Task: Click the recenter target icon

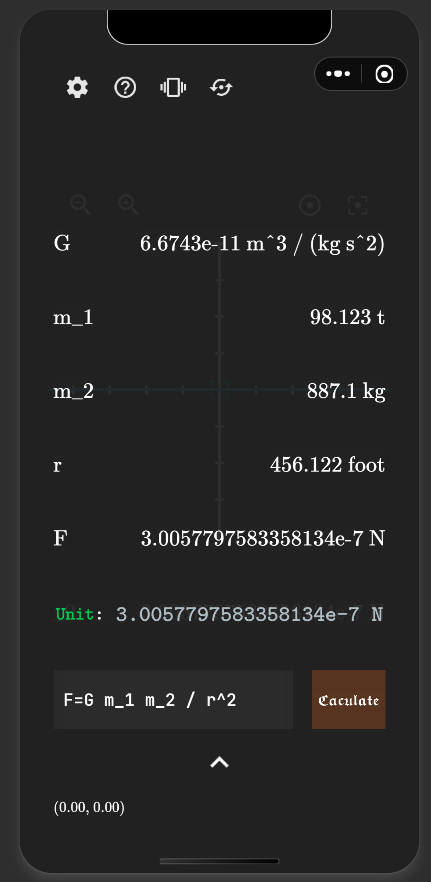Action: 310,205
